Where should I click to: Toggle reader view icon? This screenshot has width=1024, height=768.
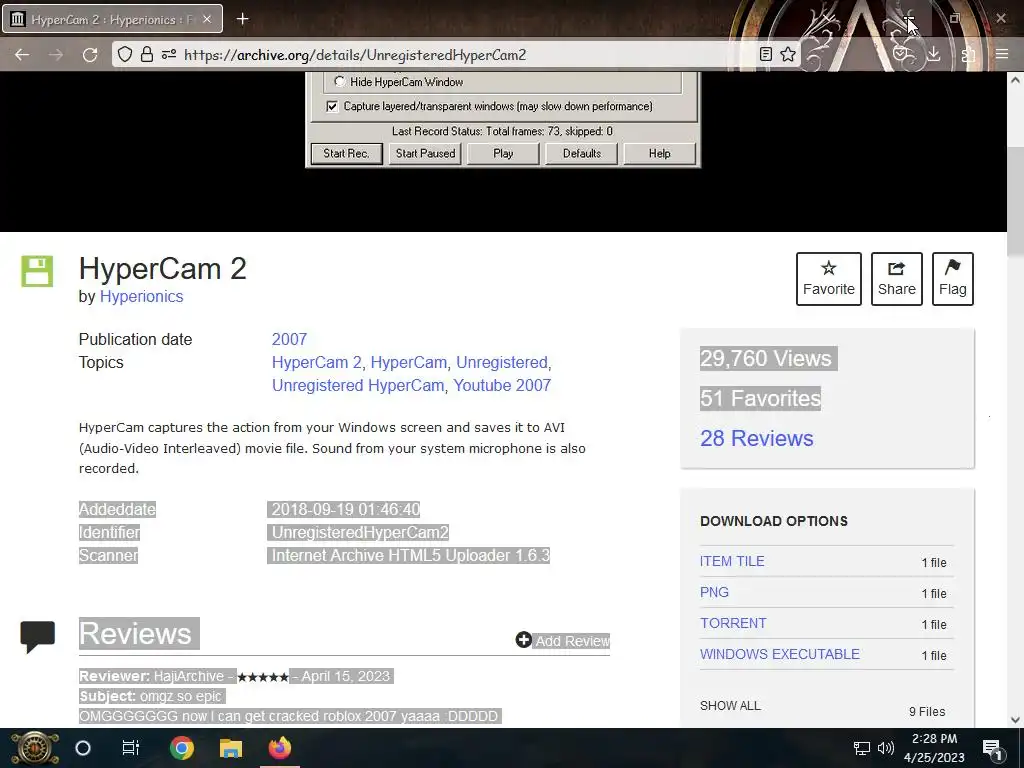click(x=766, y=55)
